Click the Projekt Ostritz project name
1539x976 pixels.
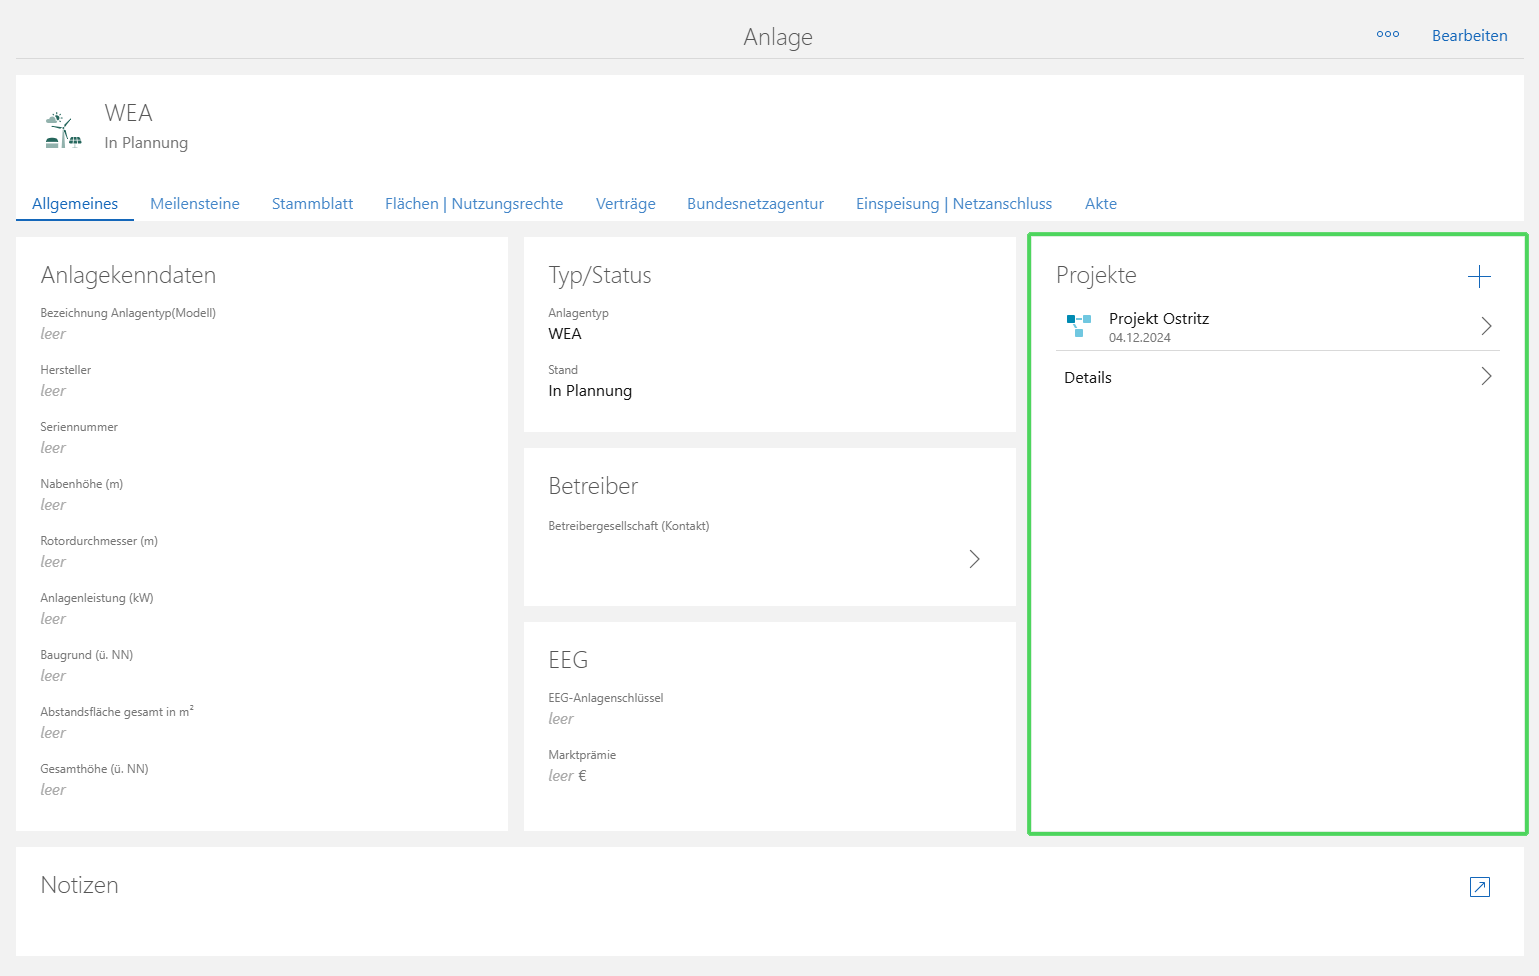(x=1158, y=319)
